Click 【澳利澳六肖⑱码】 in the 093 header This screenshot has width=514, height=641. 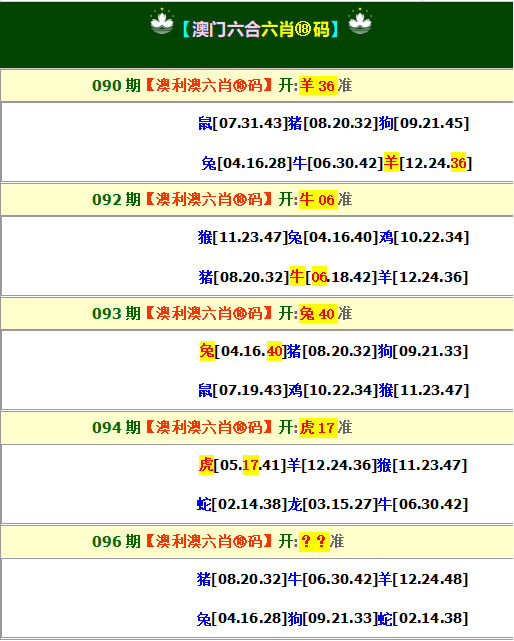[209, 314]
